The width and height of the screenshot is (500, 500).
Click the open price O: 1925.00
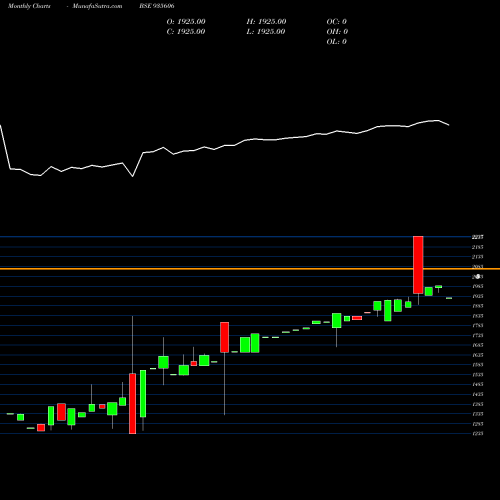pos(186,22)
